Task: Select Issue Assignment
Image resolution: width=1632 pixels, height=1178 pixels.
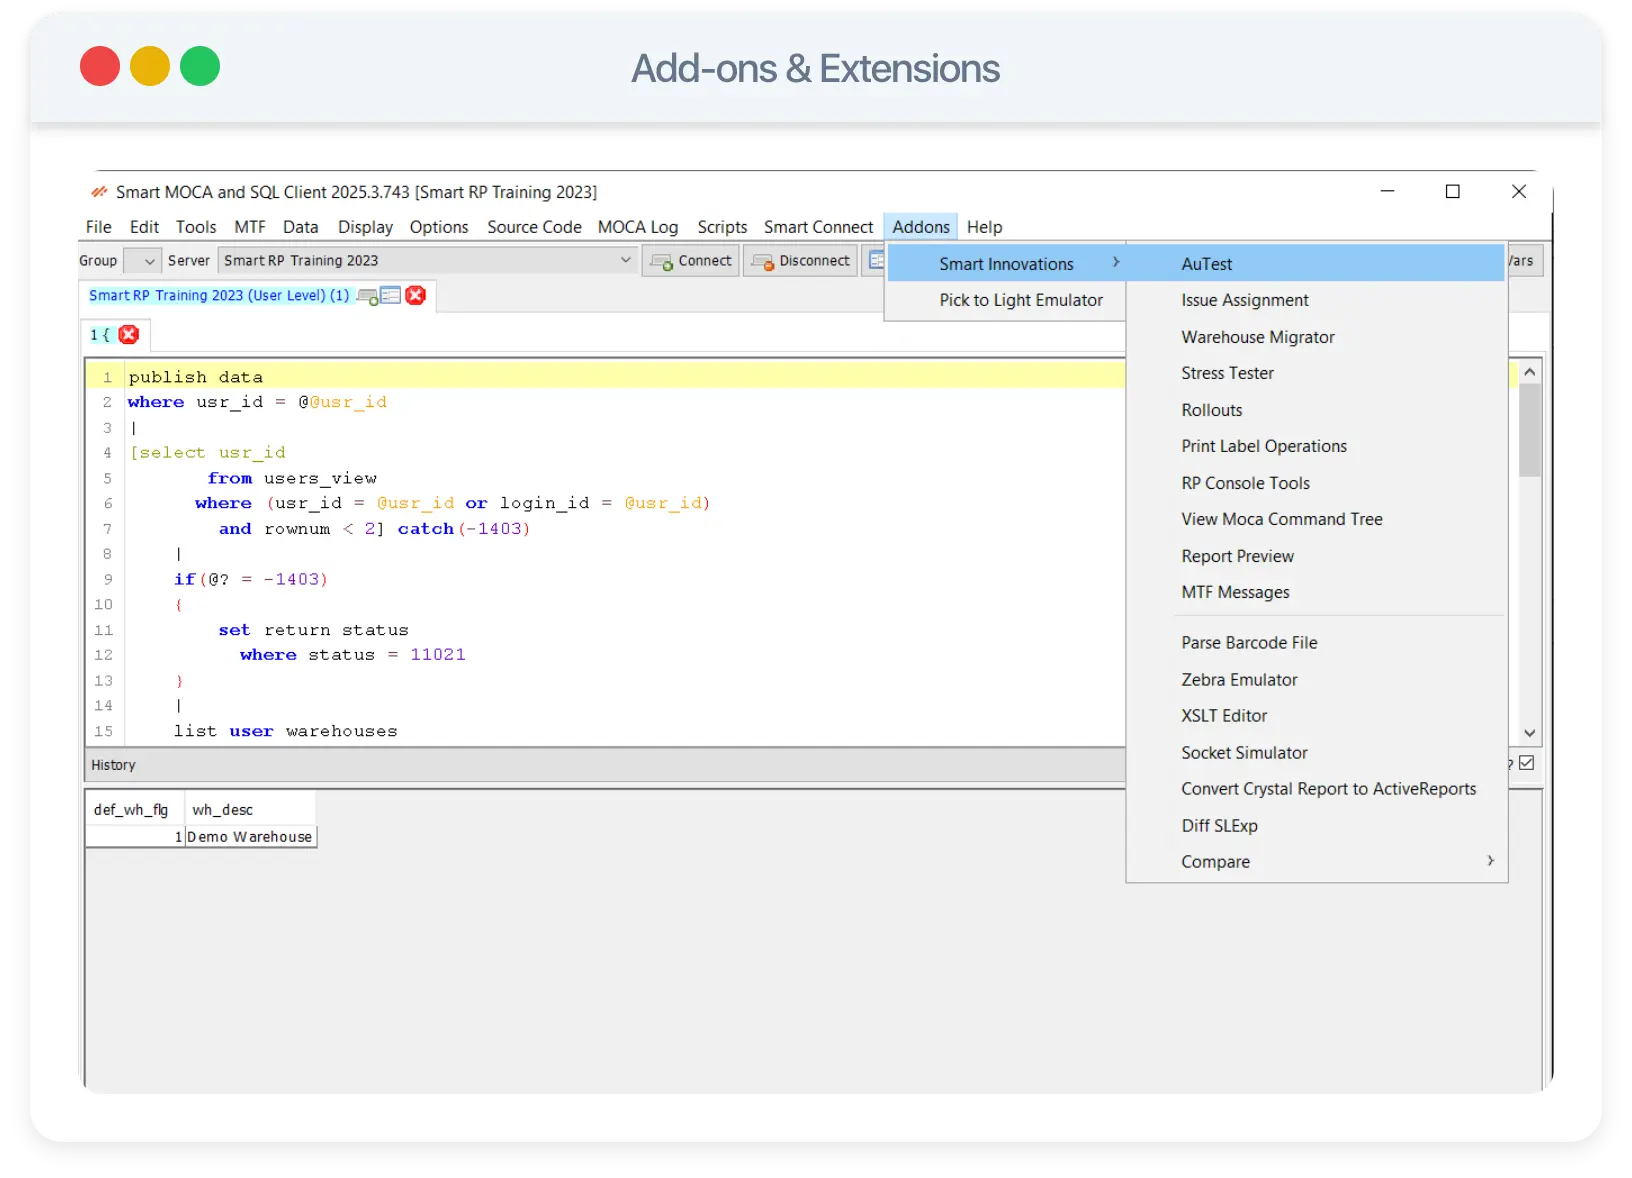Action: click(1316, 300)
